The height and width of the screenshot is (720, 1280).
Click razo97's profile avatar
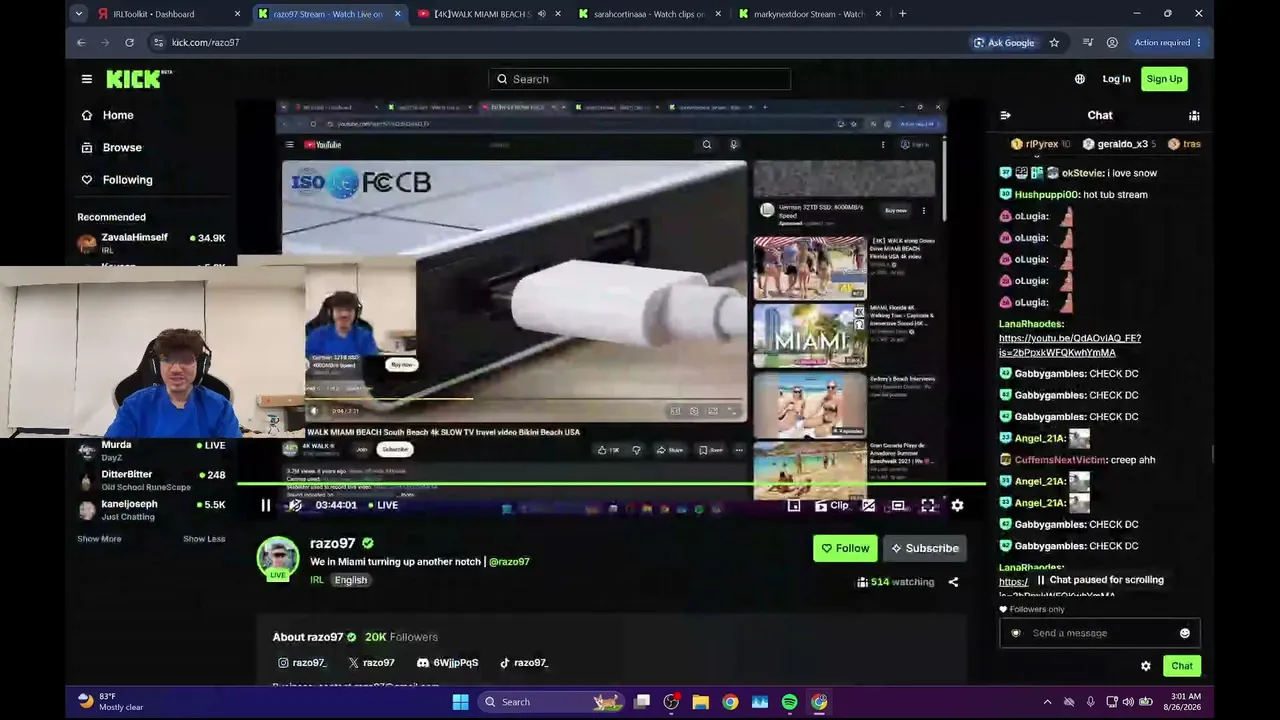(278, 558)
